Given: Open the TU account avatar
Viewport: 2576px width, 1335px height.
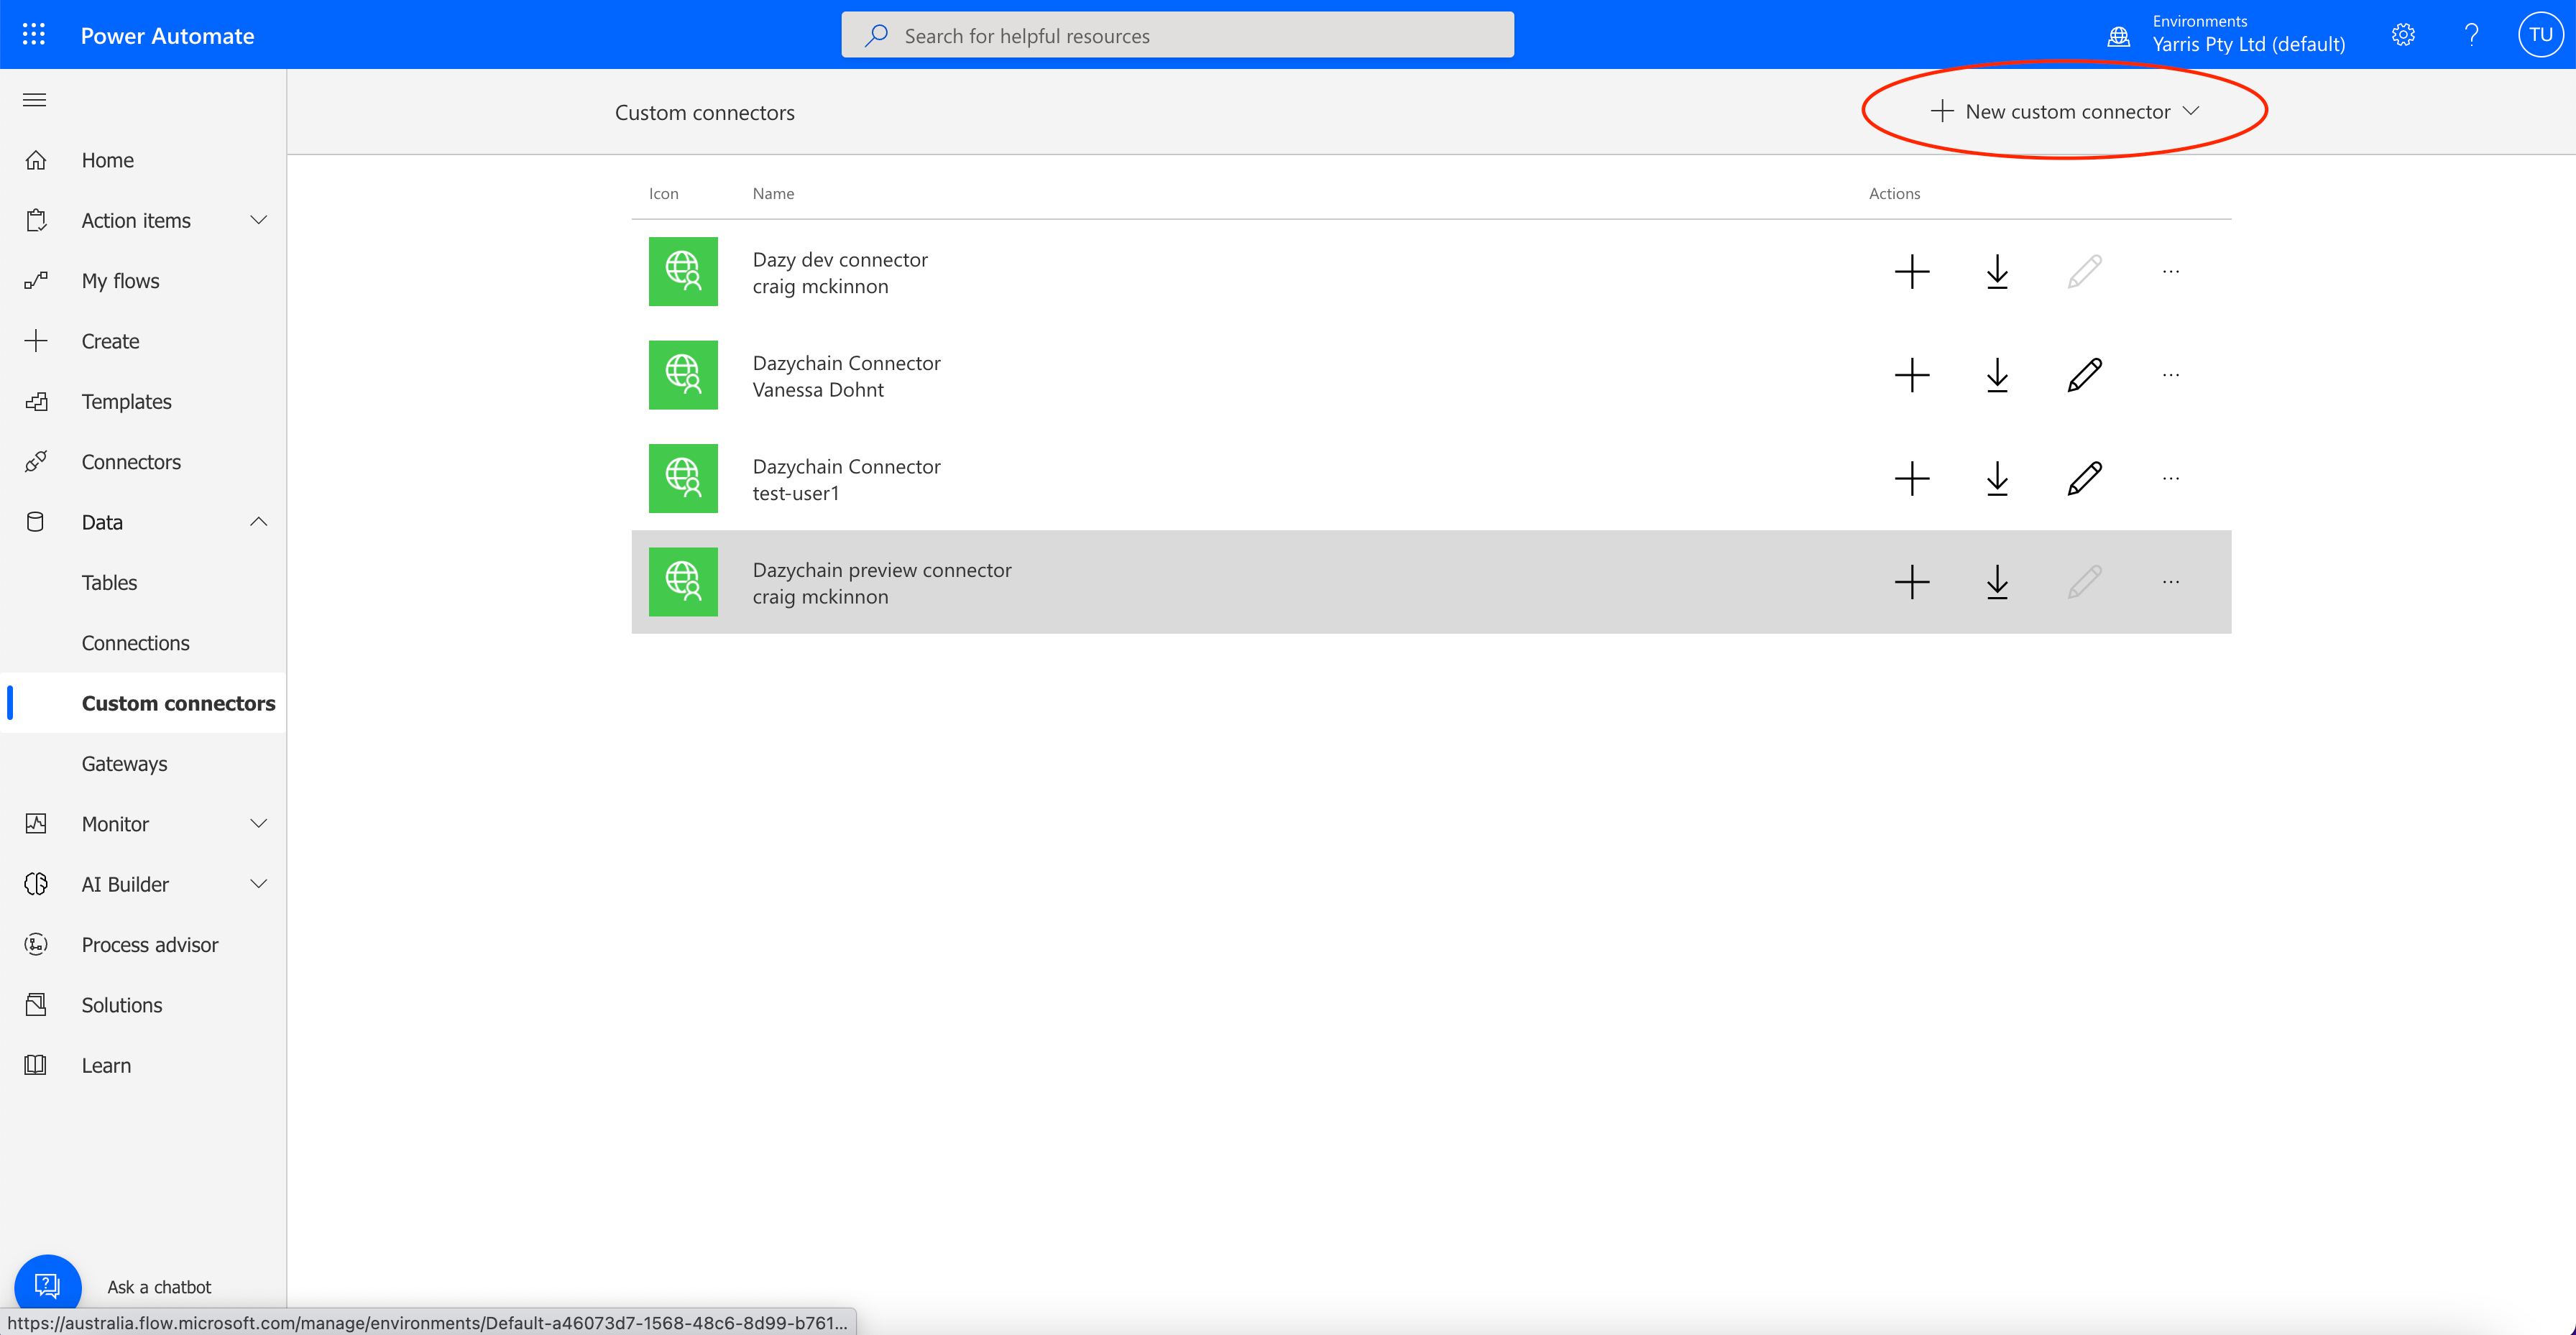Looking at the screenshot, I should tap(2540, 35).
